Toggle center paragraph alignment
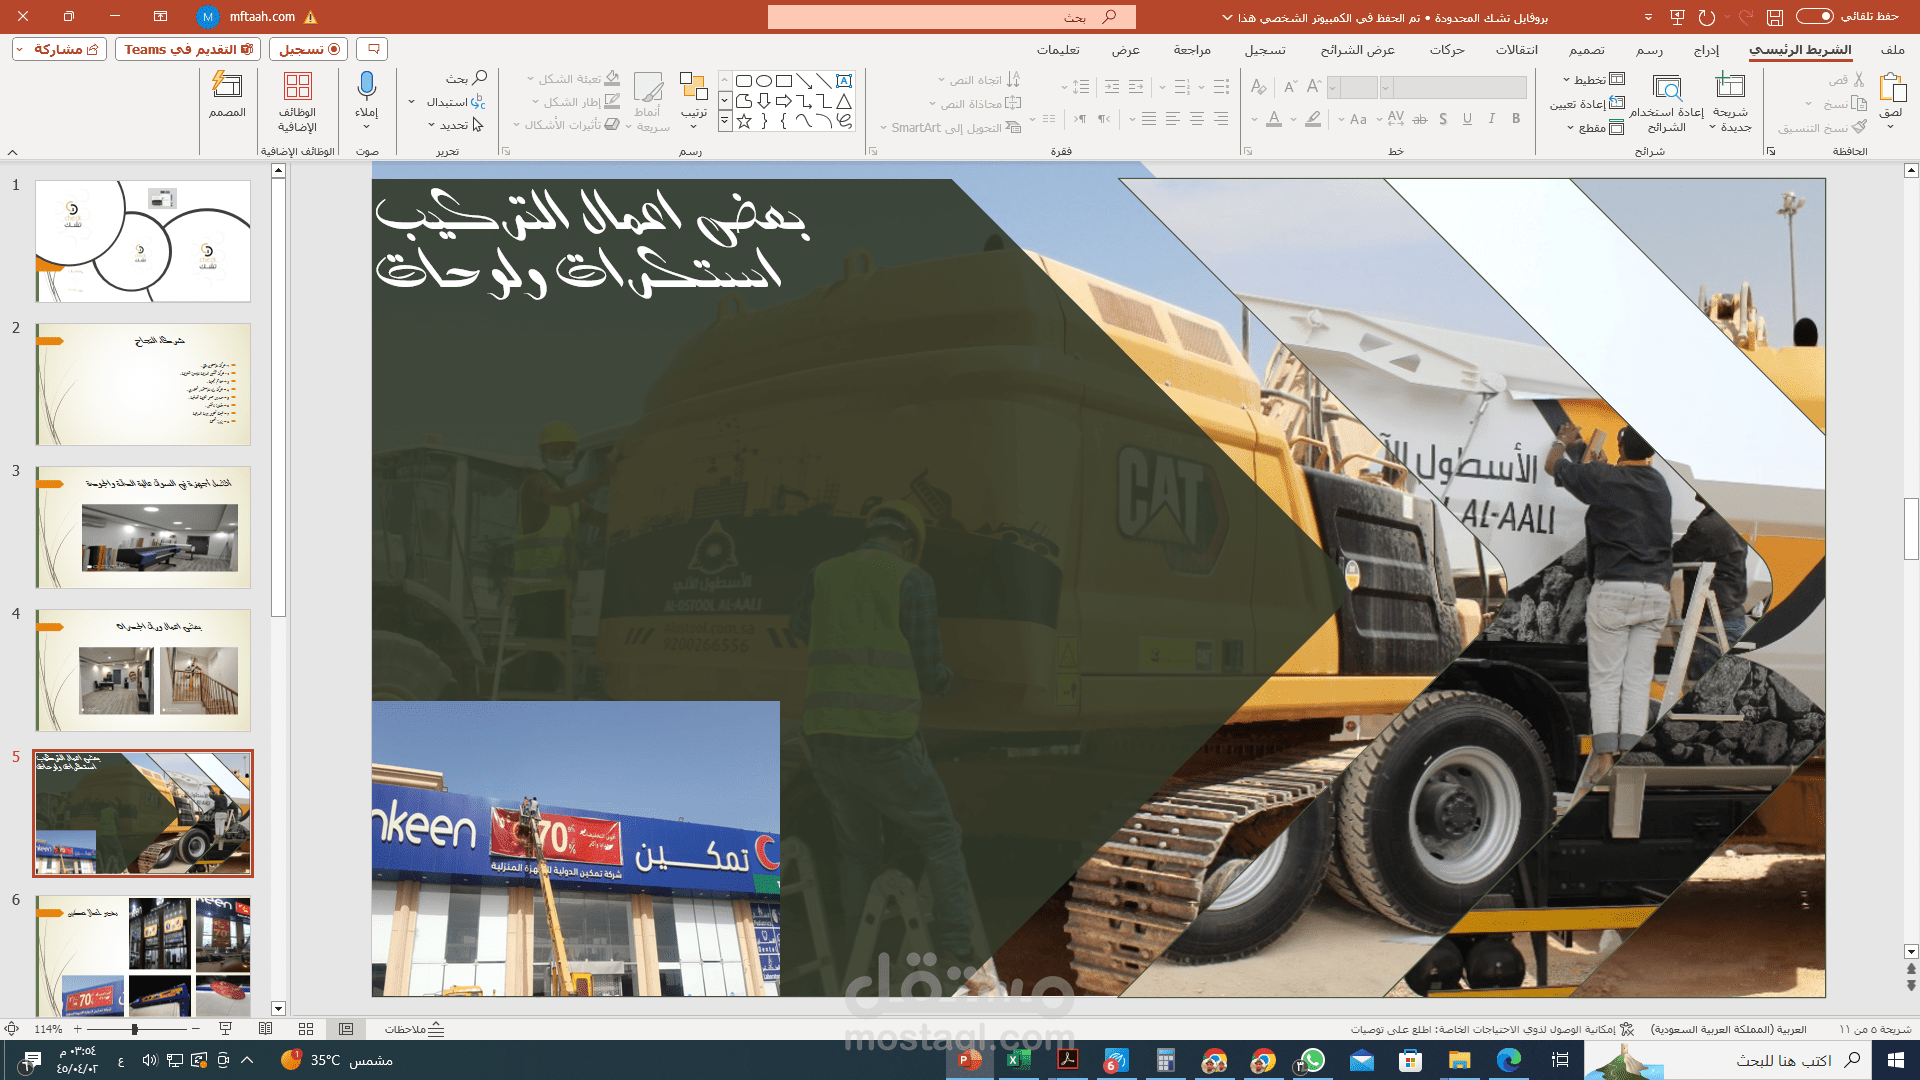The height and width of the screenshot is (1080, 1920). [1197, 119]
